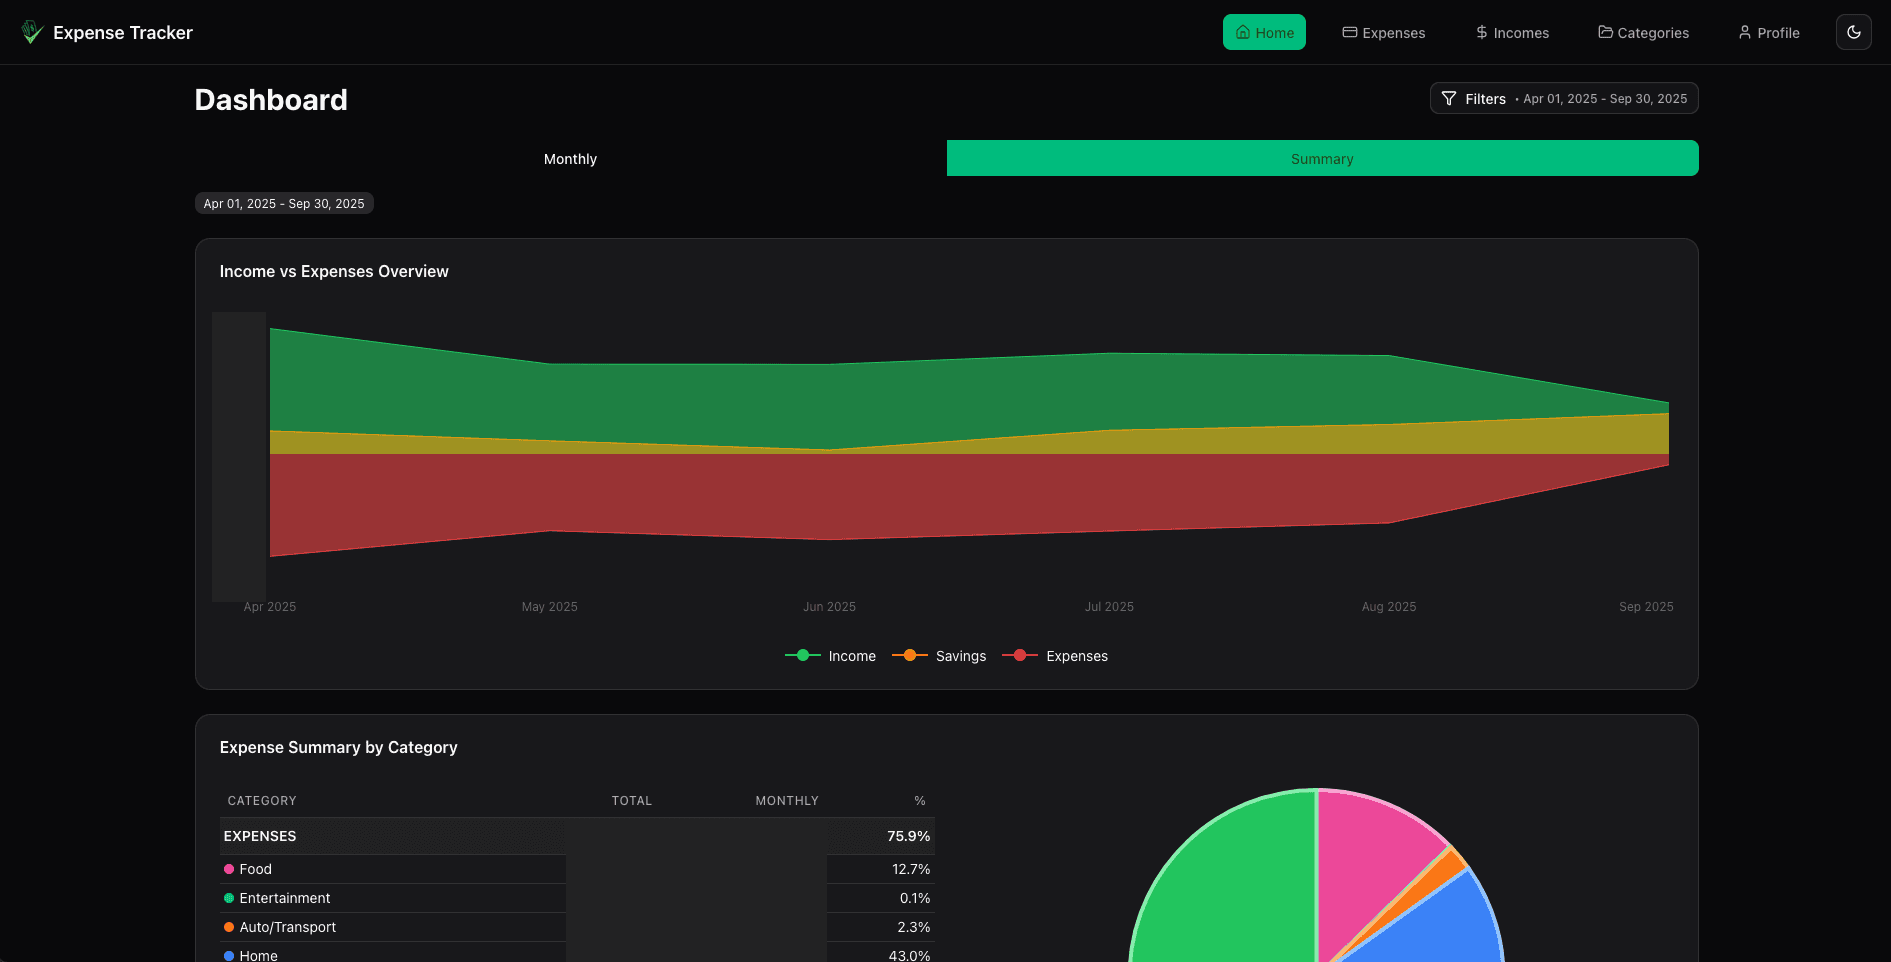Click the Categories folder icon
This screenshot has height=962, width=1891.
click(1605, 32)
